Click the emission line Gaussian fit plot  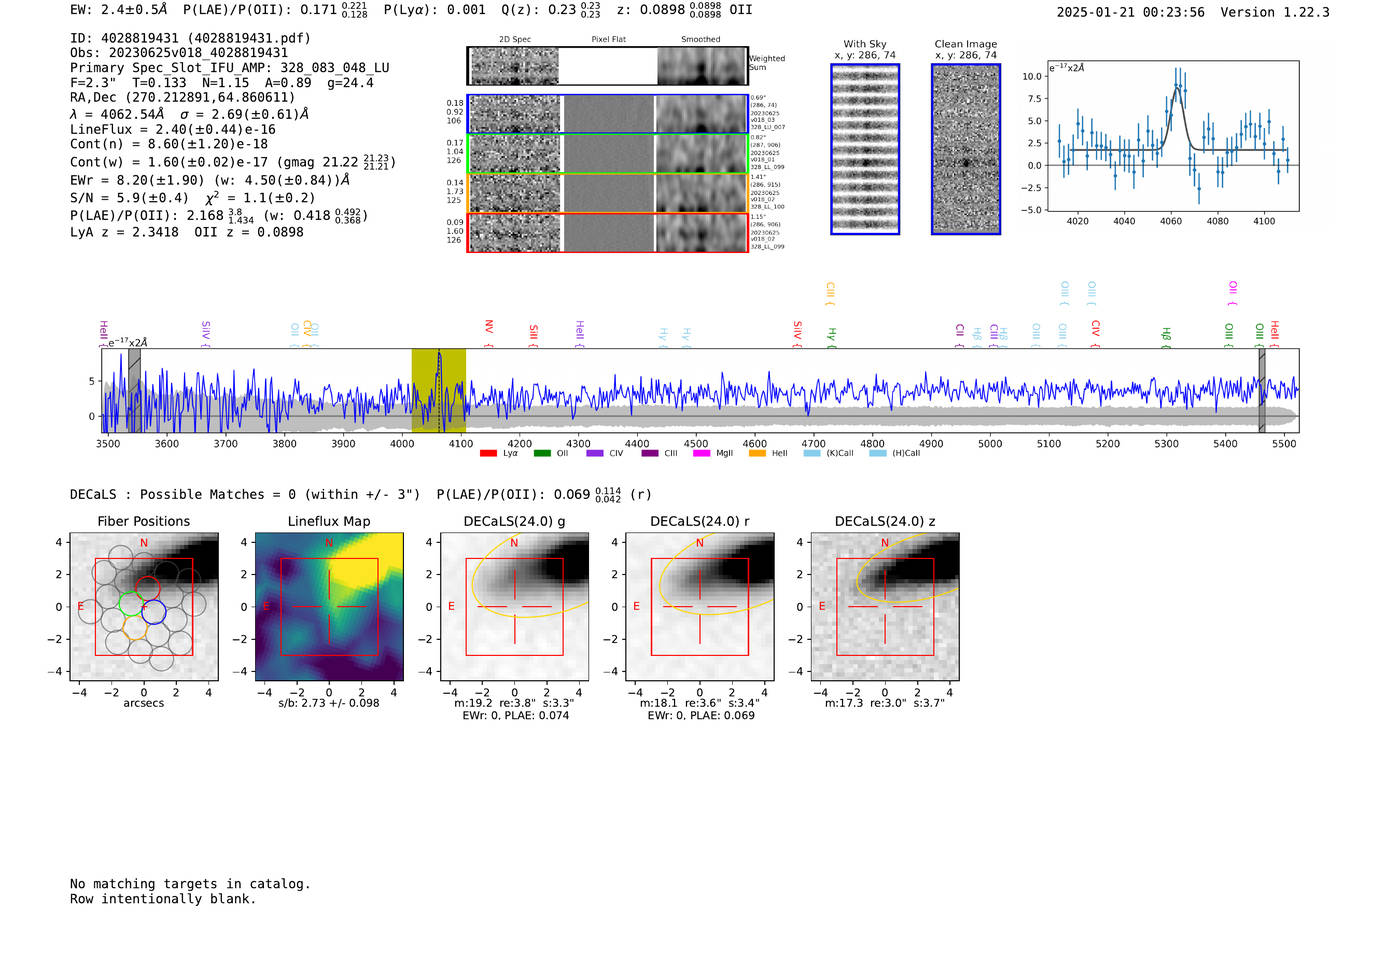[x=1172, y=136]
